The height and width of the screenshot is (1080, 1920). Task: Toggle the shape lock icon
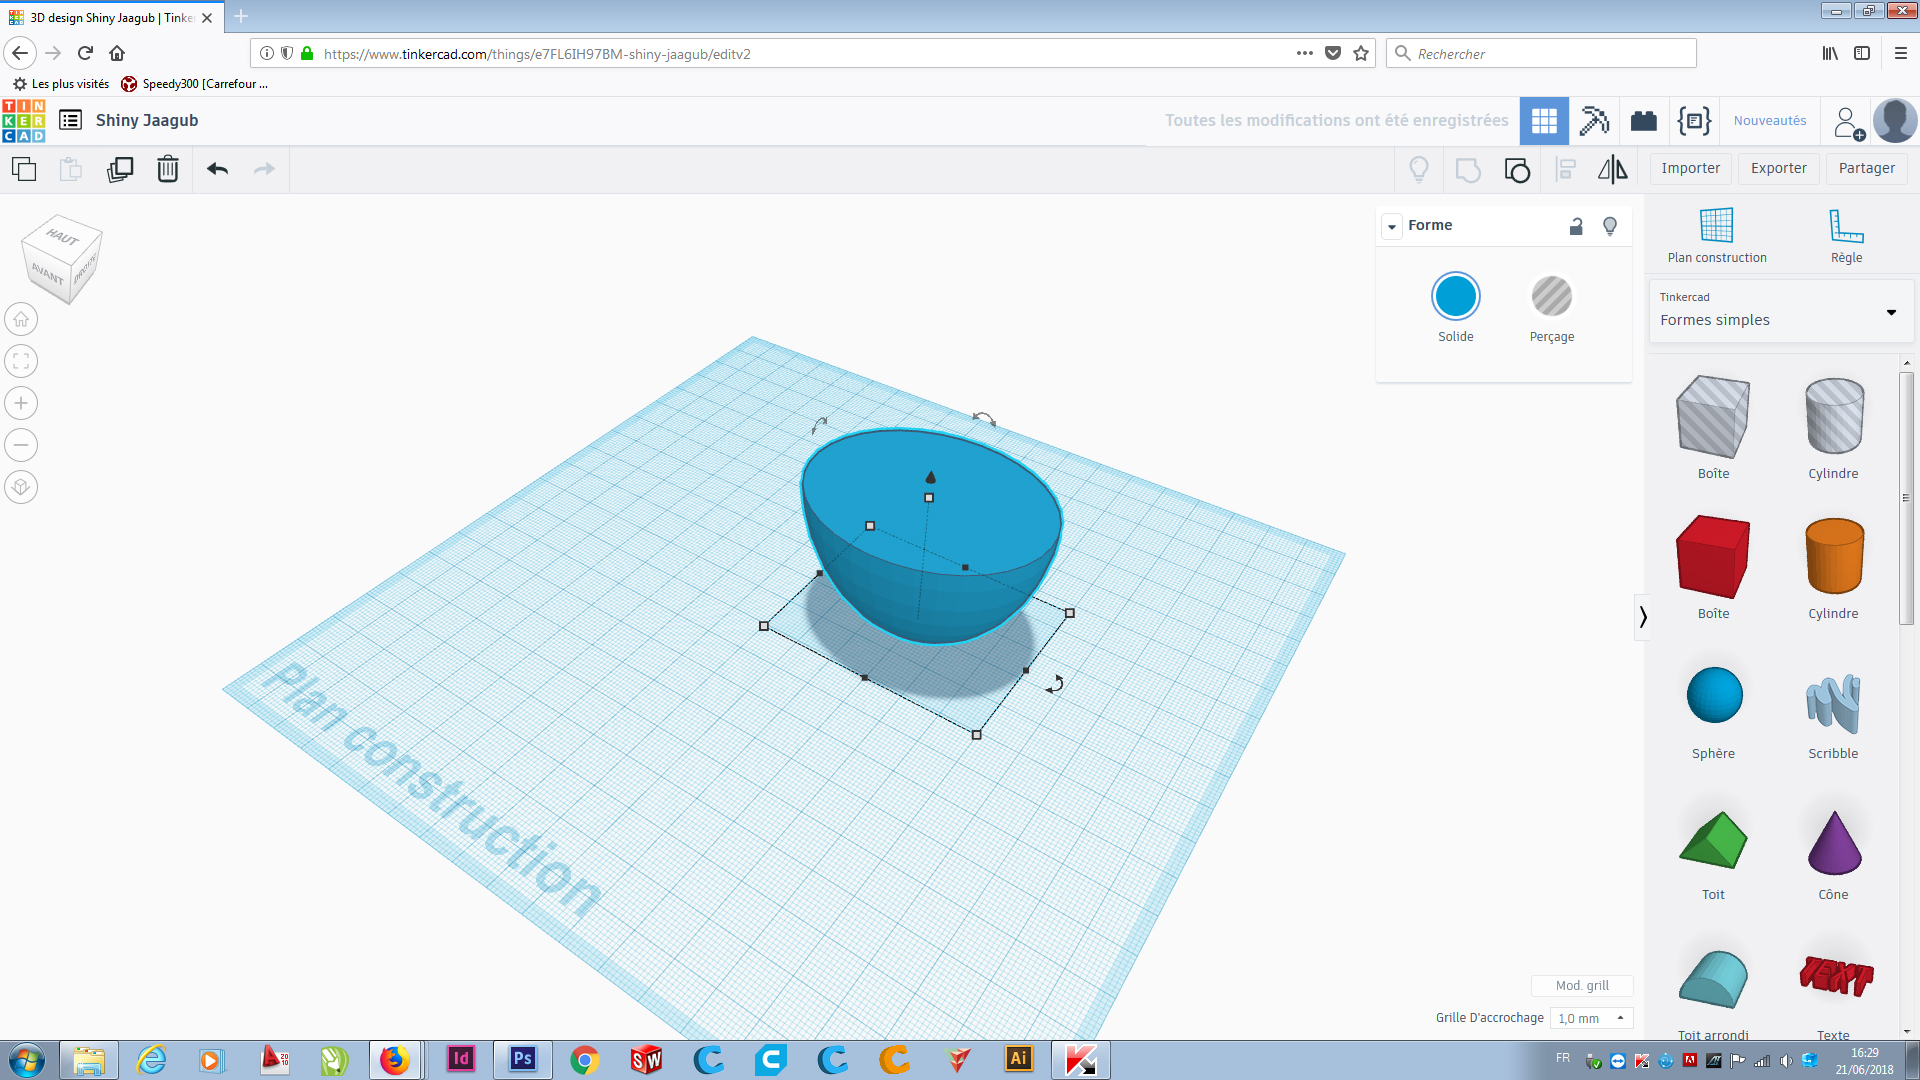click(1576, 226)
